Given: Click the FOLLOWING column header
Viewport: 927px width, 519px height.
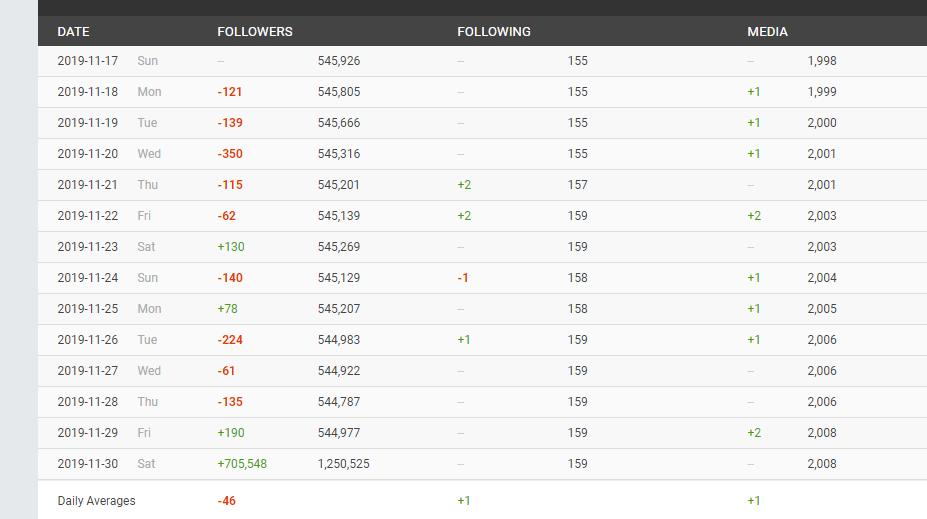Looking at the screenshot, I should [x=494, y=32].
